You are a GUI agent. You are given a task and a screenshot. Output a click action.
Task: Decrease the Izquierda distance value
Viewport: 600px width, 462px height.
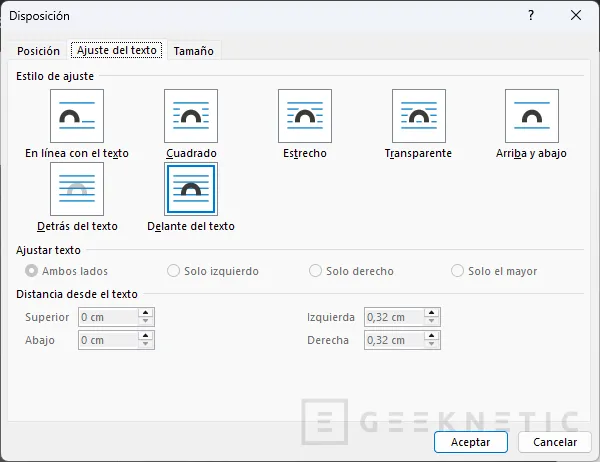click(432, 321)
